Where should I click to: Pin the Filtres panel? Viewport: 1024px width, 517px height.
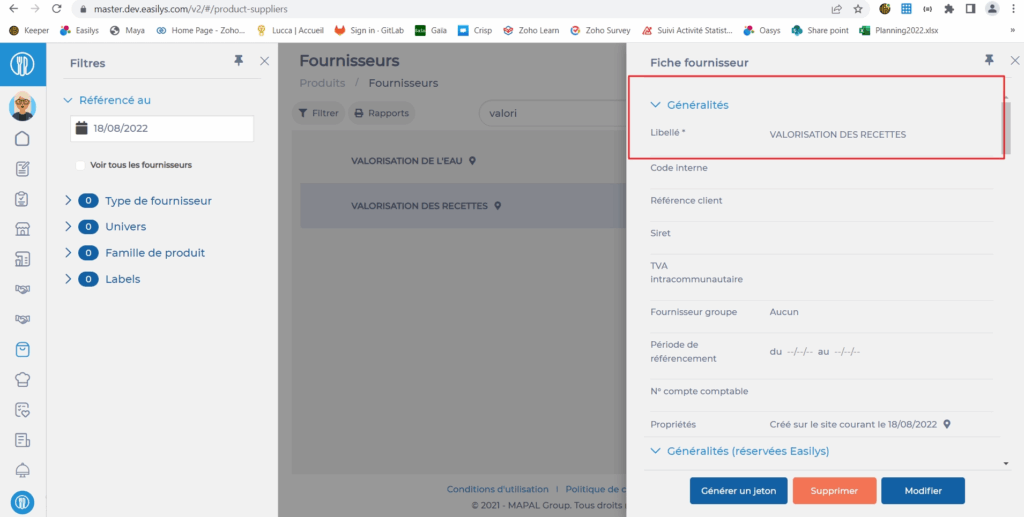click(238, 62)
